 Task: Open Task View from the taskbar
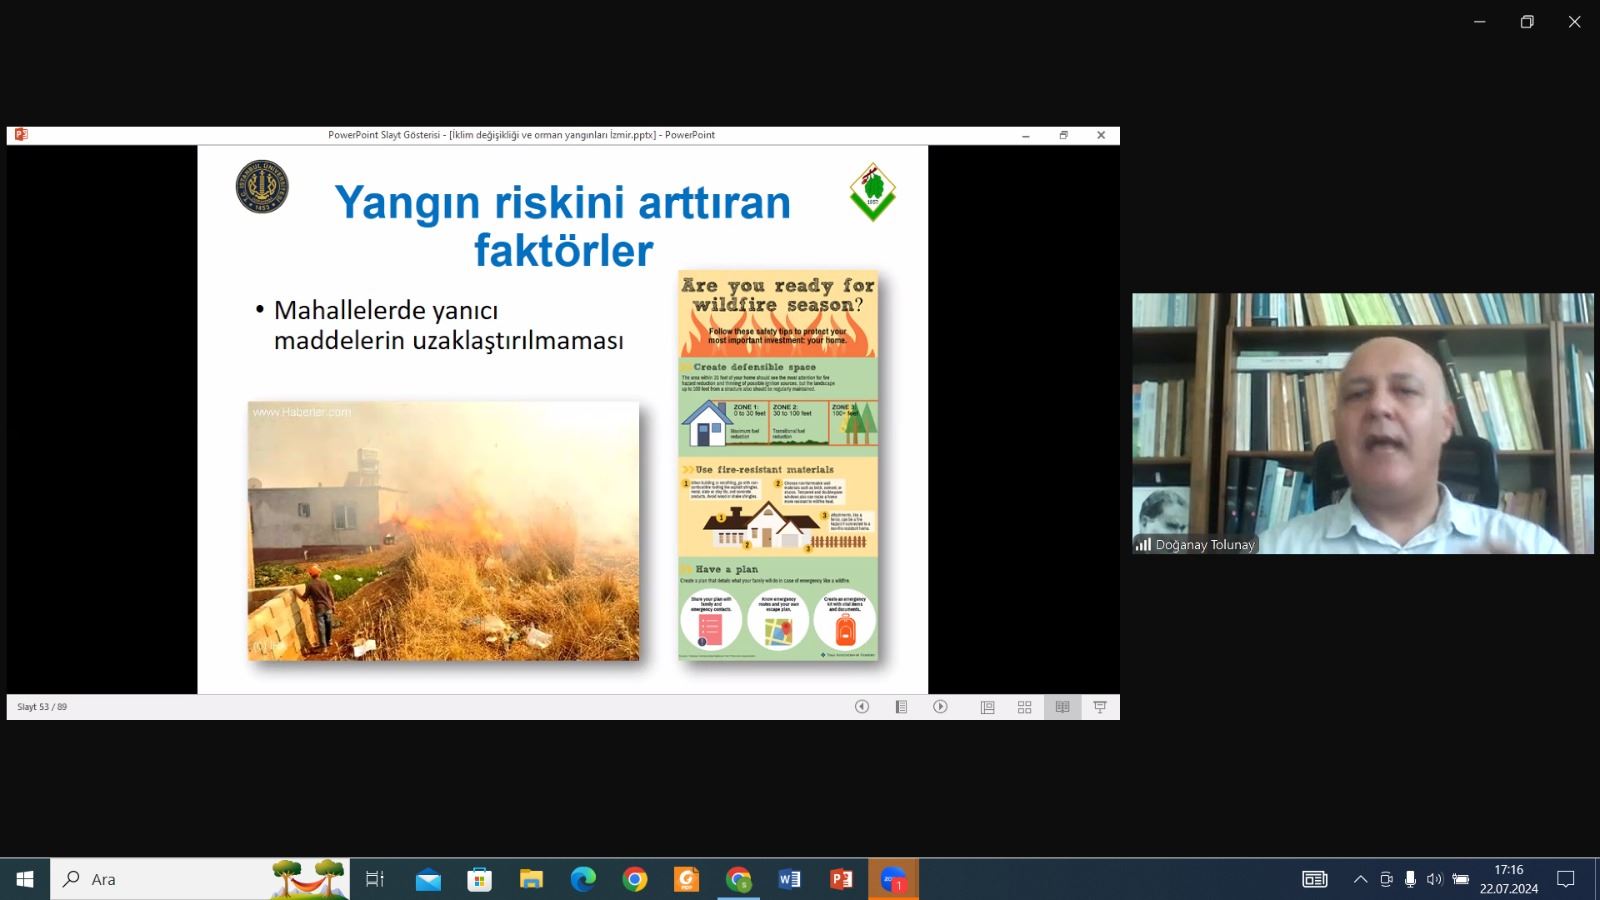[375, 879]
